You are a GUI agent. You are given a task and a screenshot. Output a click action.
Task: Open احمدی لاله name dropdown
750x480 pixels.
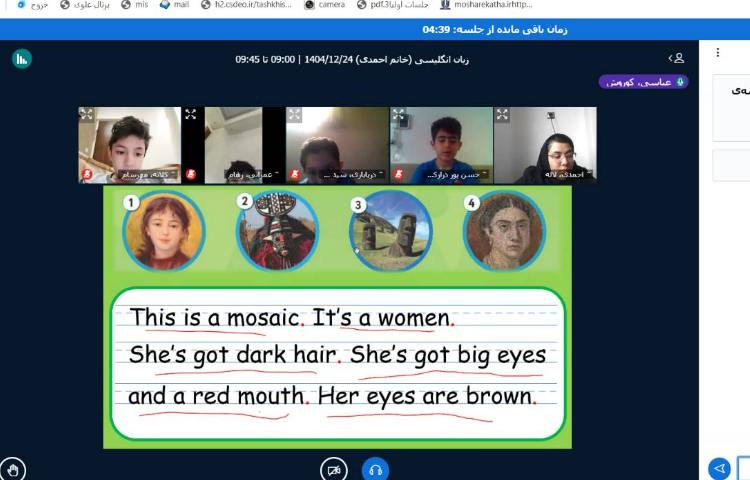(x=566, y=175)
